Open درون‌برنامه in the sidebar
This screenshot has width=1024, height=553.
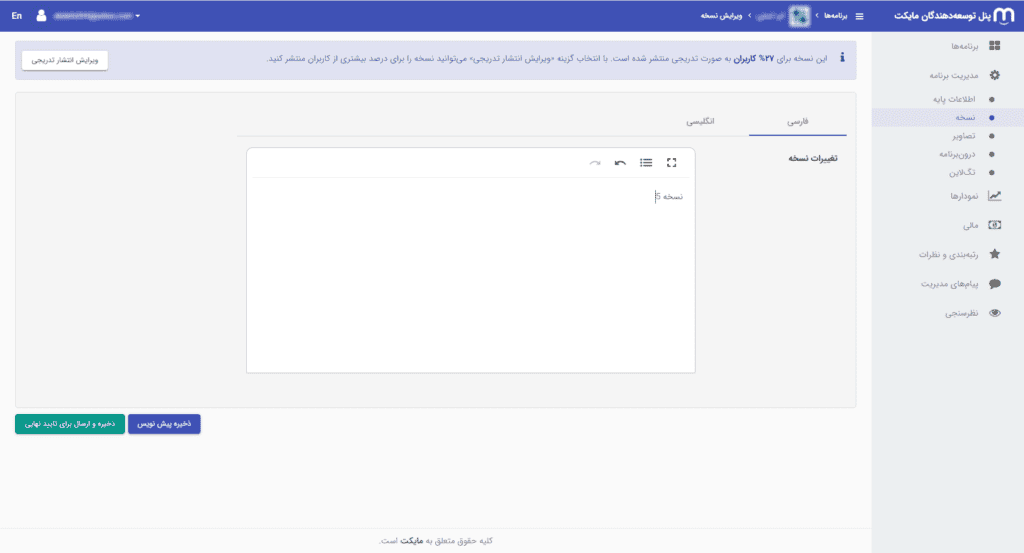[x=957, y=154]
